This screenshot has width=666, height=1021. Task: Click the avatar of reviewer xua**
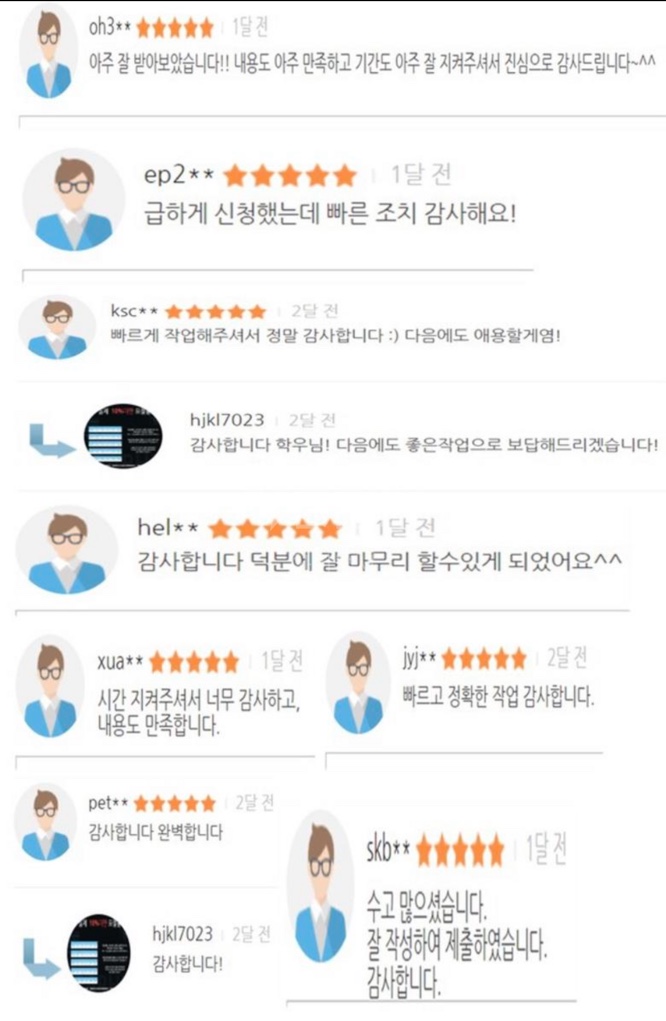point(50,690)
